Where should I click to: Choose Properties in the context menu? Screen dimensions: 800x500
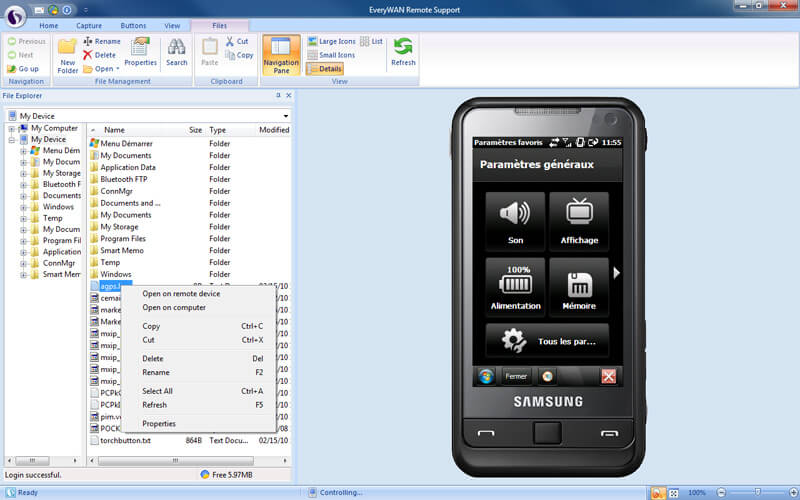(199, 424)
